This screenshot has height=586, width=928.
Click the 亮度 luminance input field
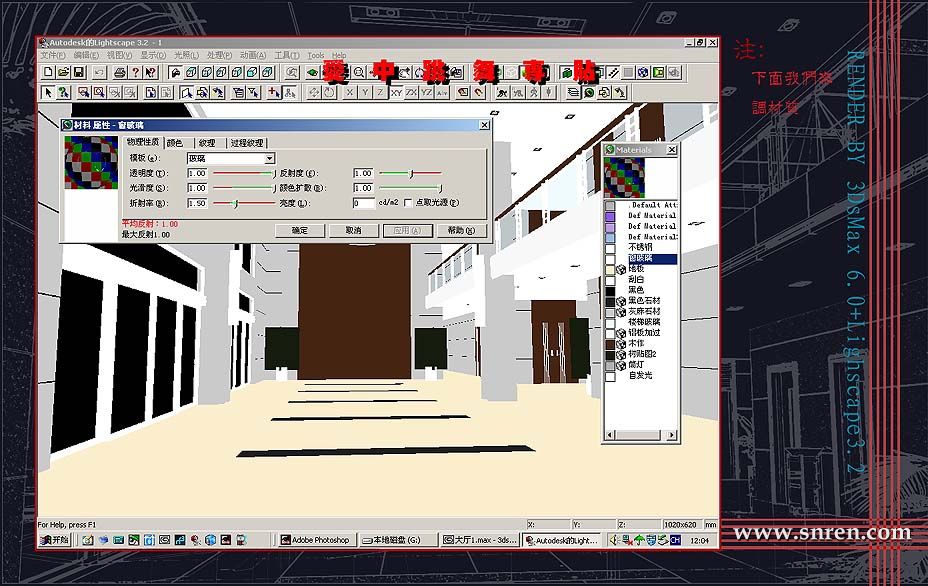point(364,202)
